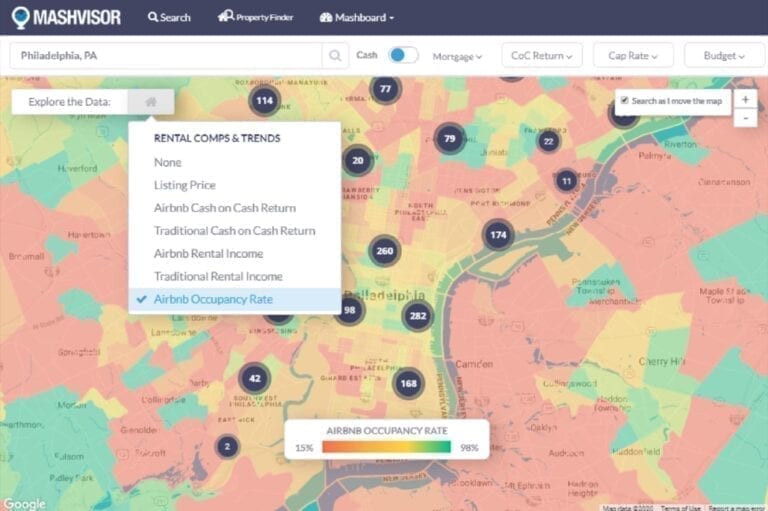Image resolution: width=768 pixels, height=511 pixels.
Task: Click the Airbnb occupancy rate color gradient bar
Action: pyautogui.click(x=386, y=447)
